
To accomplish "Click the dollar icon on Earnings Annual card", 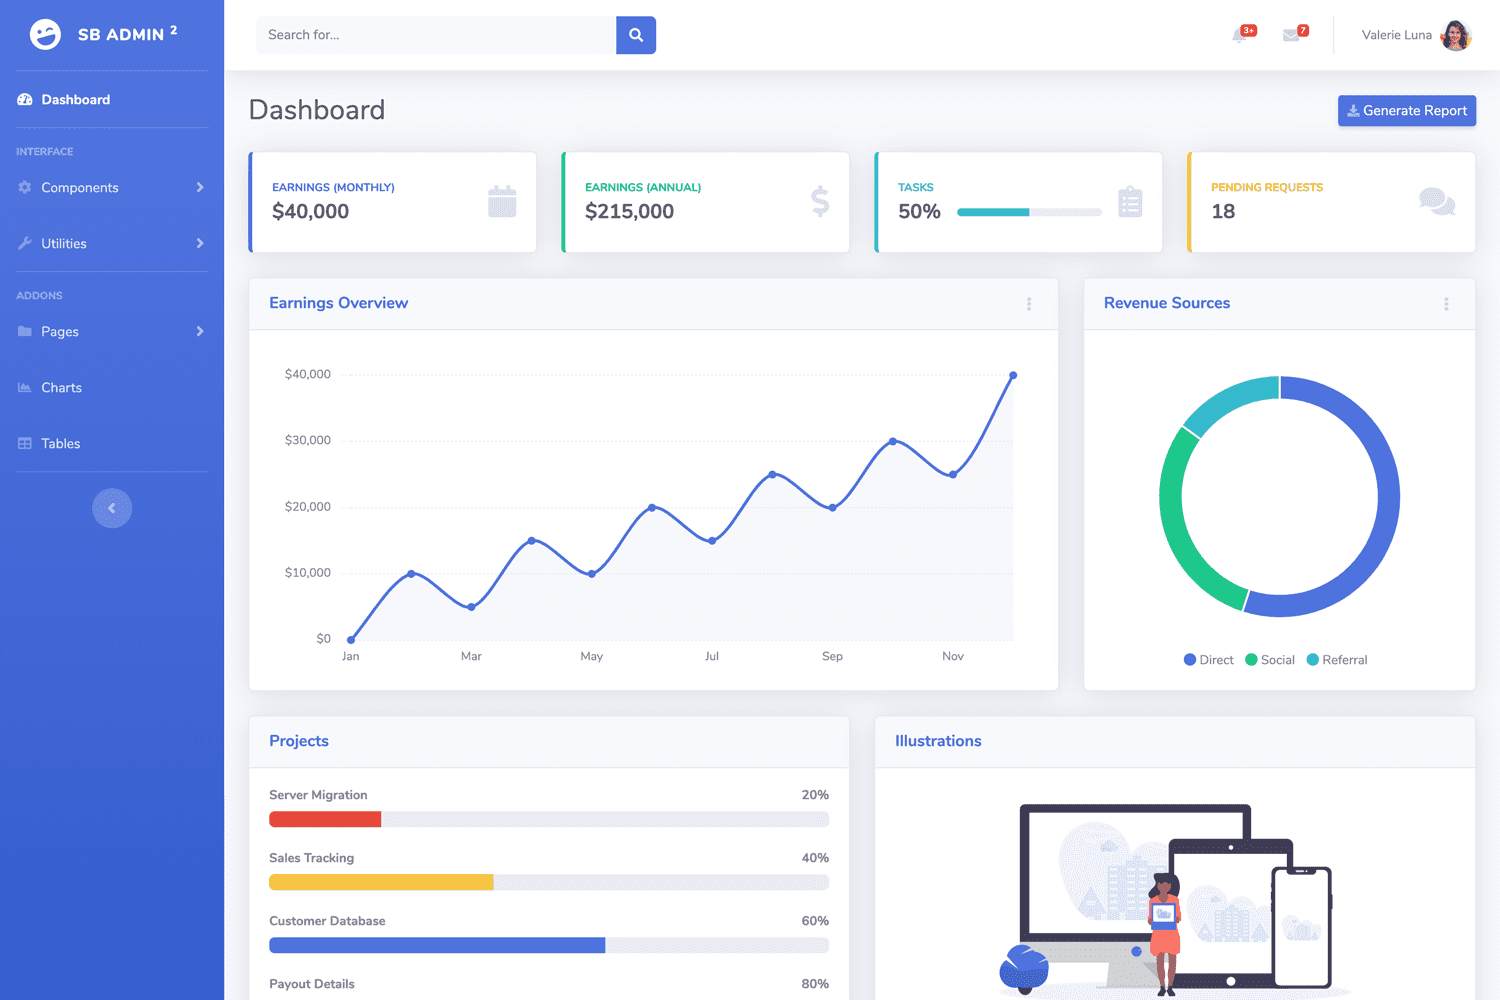I will [x=820, y=202].
